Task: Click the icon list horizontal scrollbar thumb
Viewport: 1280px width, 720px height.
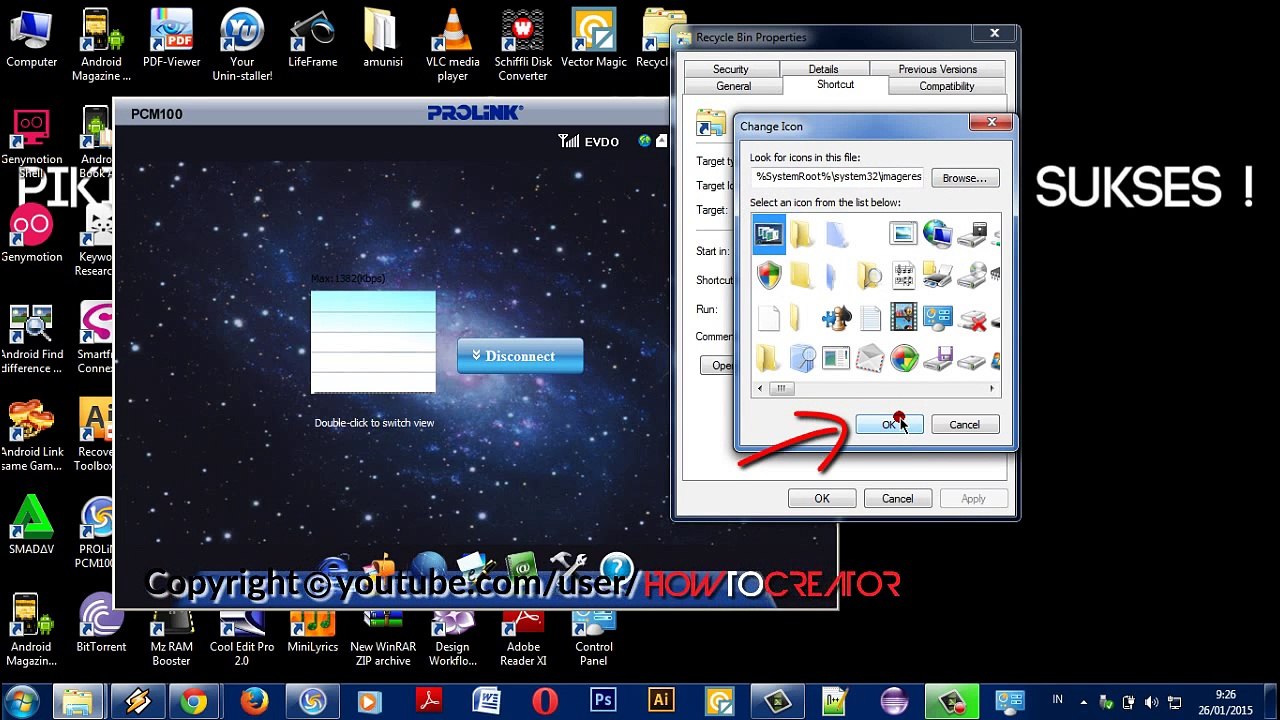Action: pyautogui.click(x=782, y=388)
